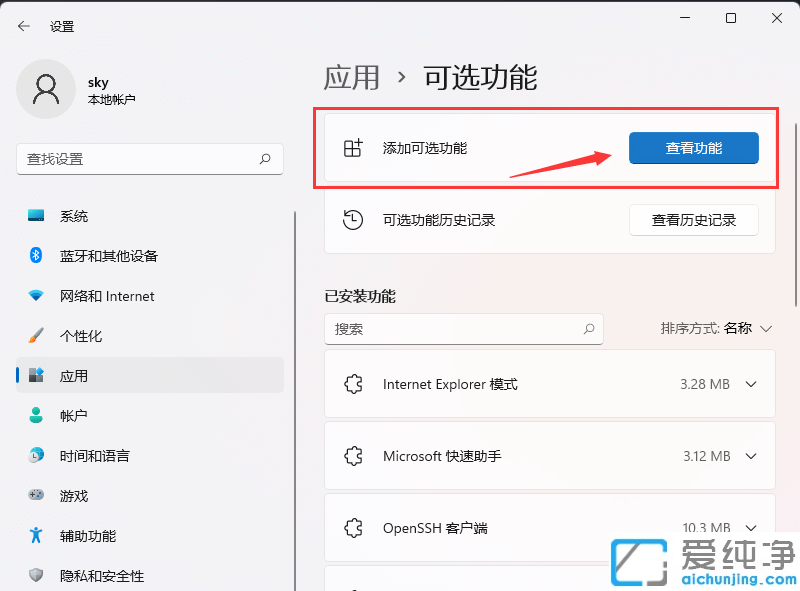Expand the OpenSSH 客户端 entry
This screenshot has width=800, height=591.
(x=751, y=528)
